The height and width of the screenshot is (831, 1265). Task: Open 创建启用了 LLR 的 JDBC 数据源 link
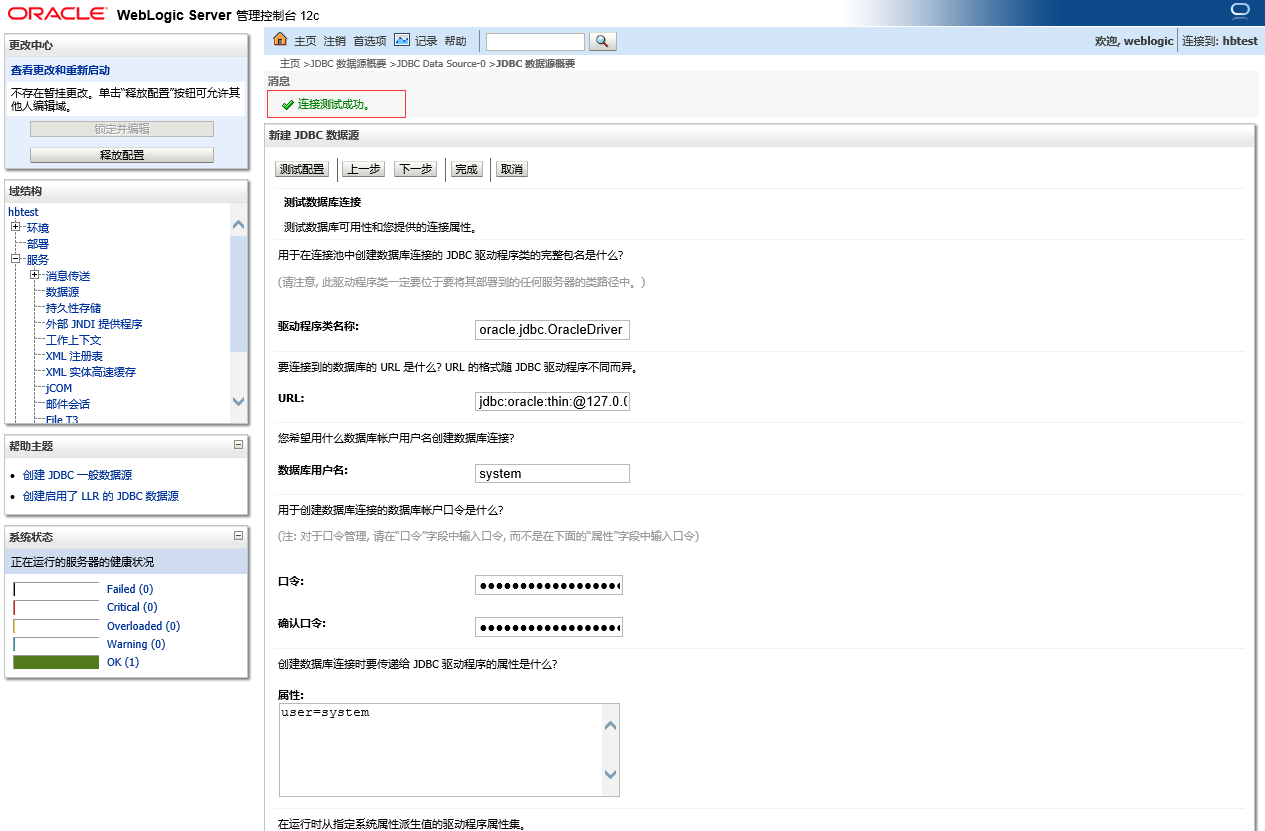[x=101, y=496]
